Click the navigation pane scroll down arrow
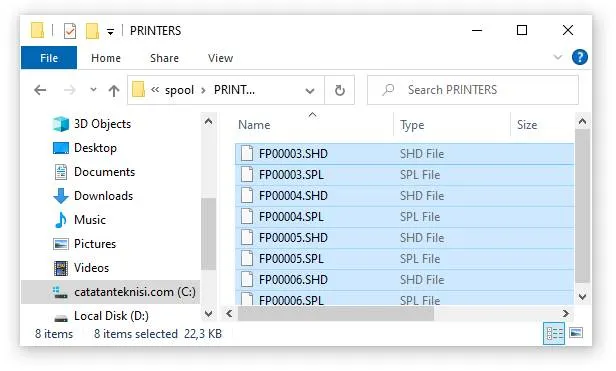616x371 pixels. pyautogui.click(x=209, y=314)
